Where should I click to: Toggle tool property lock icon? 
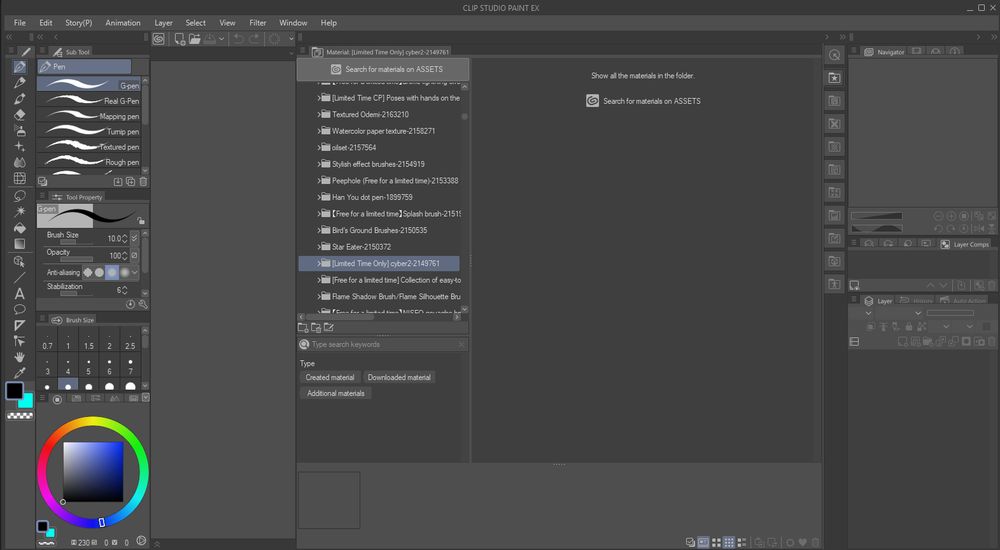click(x=141, y=221)
